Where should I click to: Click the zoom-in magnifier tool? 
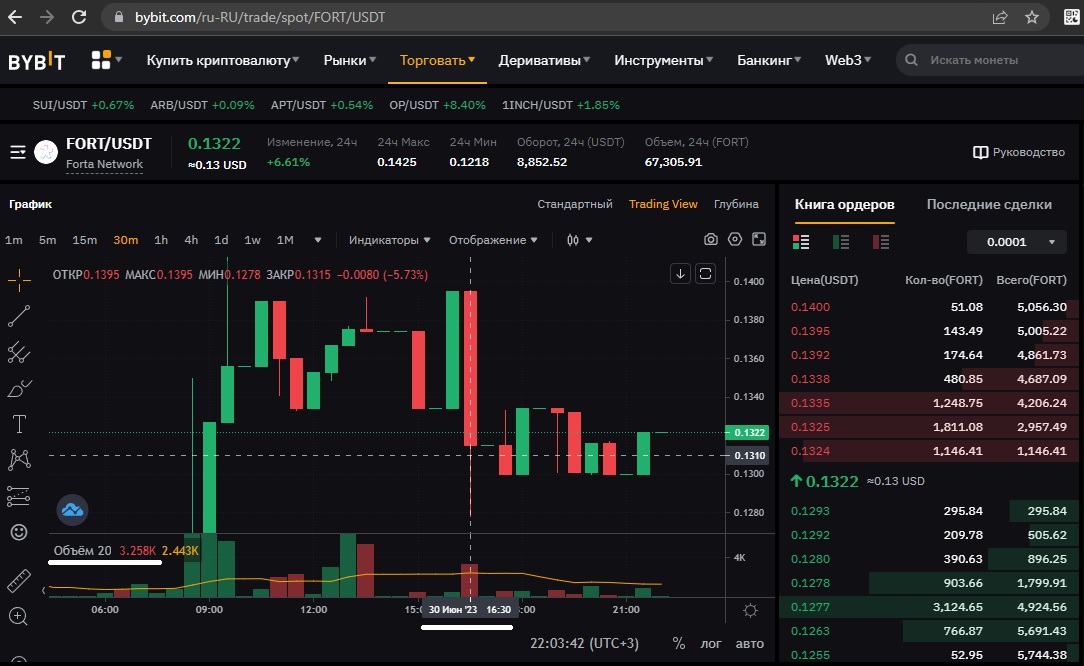[19, 616]
